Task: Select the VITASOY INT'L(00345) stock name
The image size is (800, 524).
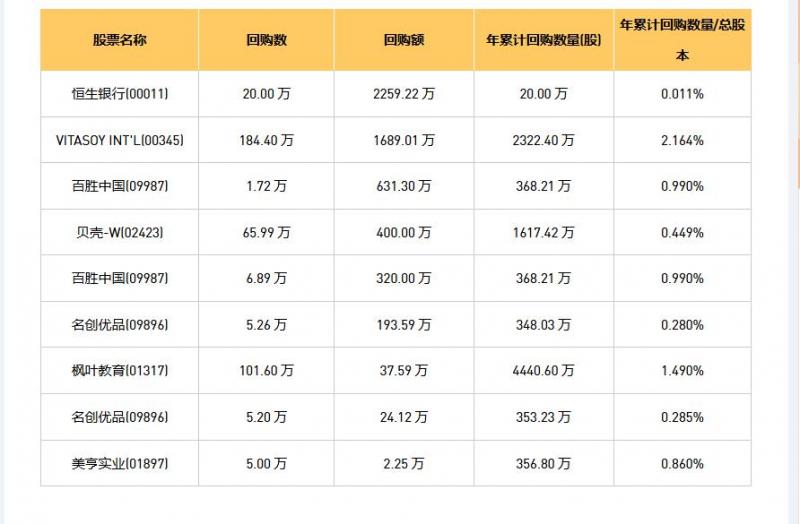Action: pyautogui.click(x=119, y=140)
